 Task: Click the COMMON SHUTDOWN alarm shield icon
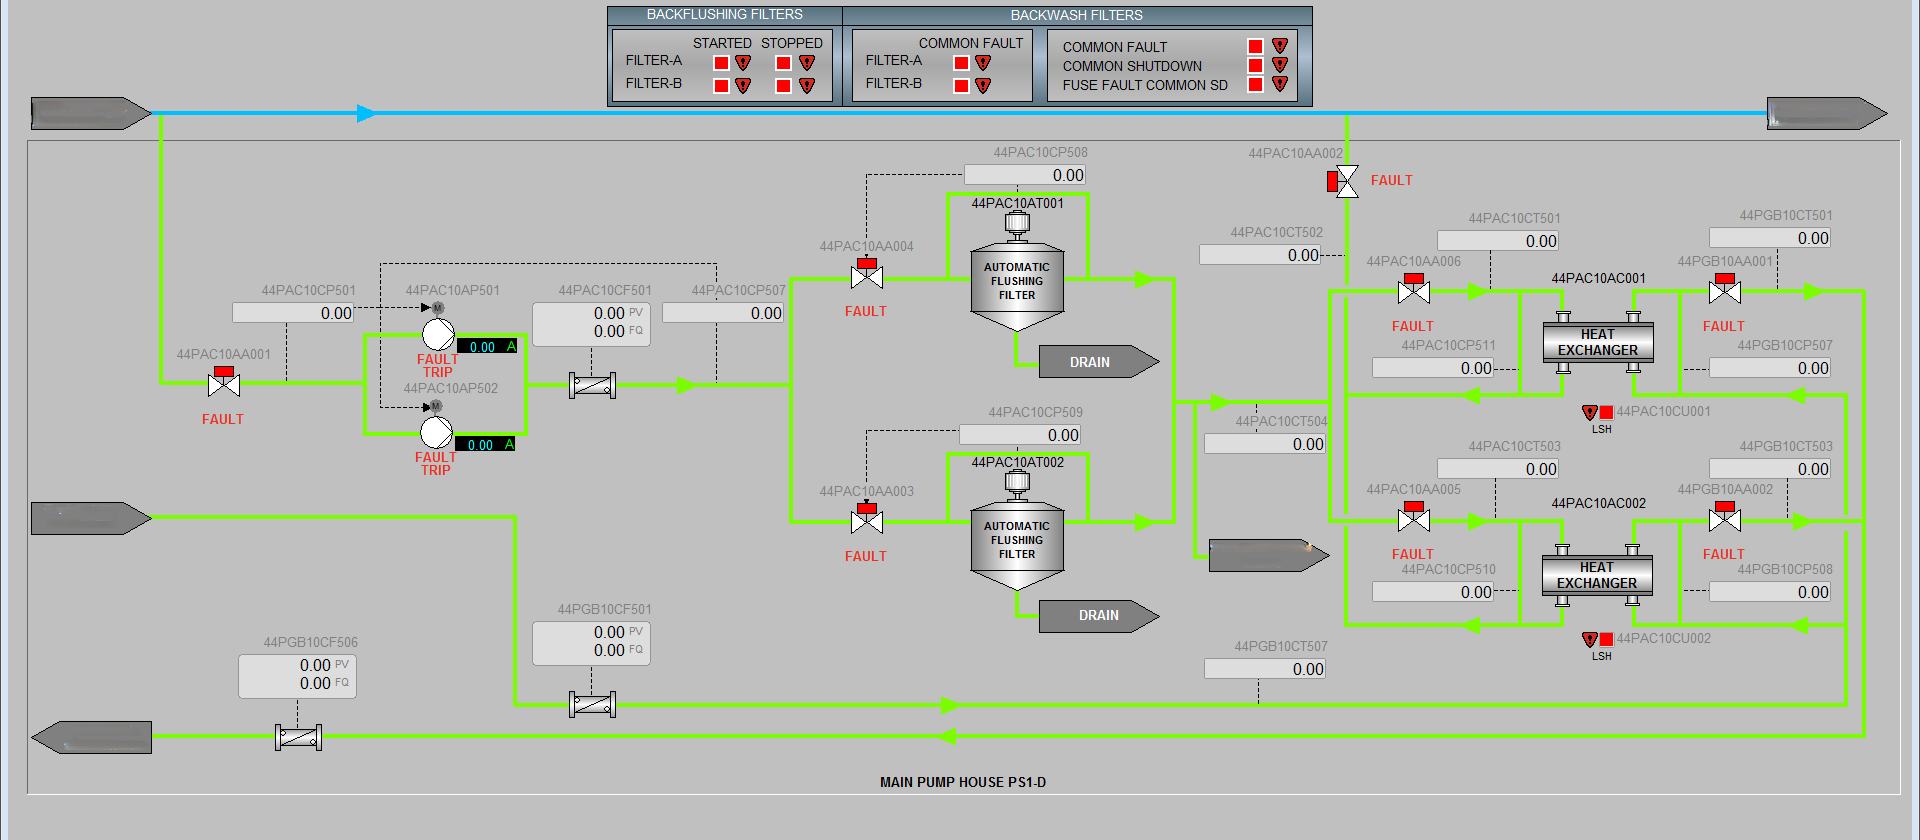(1279, 65)
